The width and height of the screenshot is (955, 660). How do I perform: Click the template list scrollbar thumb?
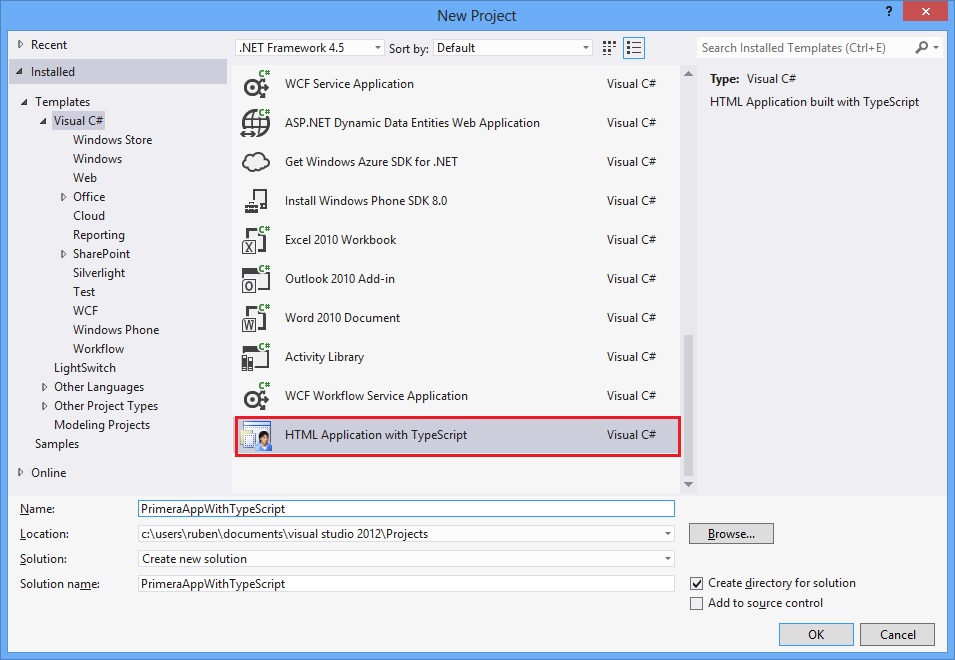688,405
